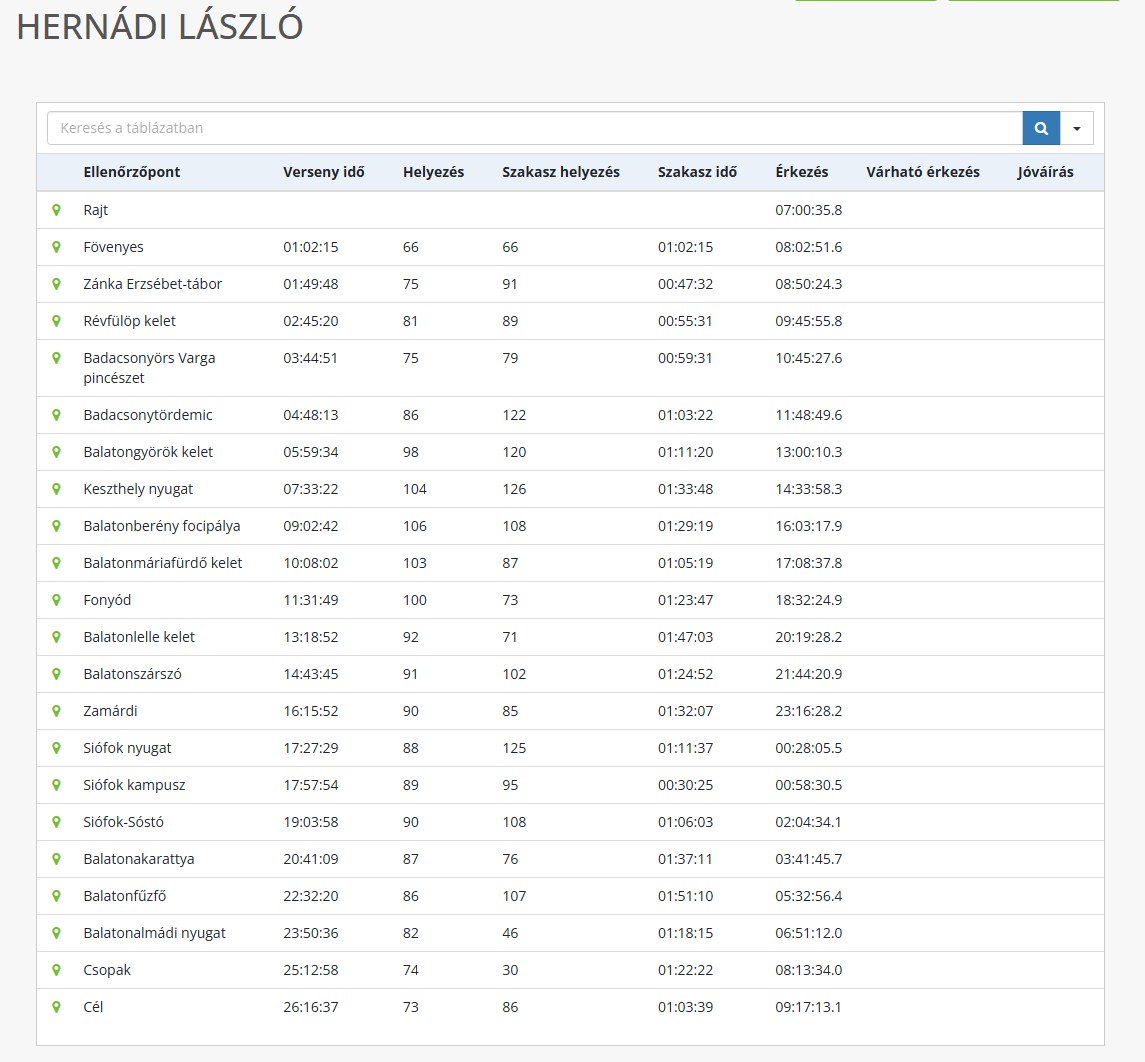
Task: Select the pin icon for Fonyód checkpoint
Action: [57, 600]
